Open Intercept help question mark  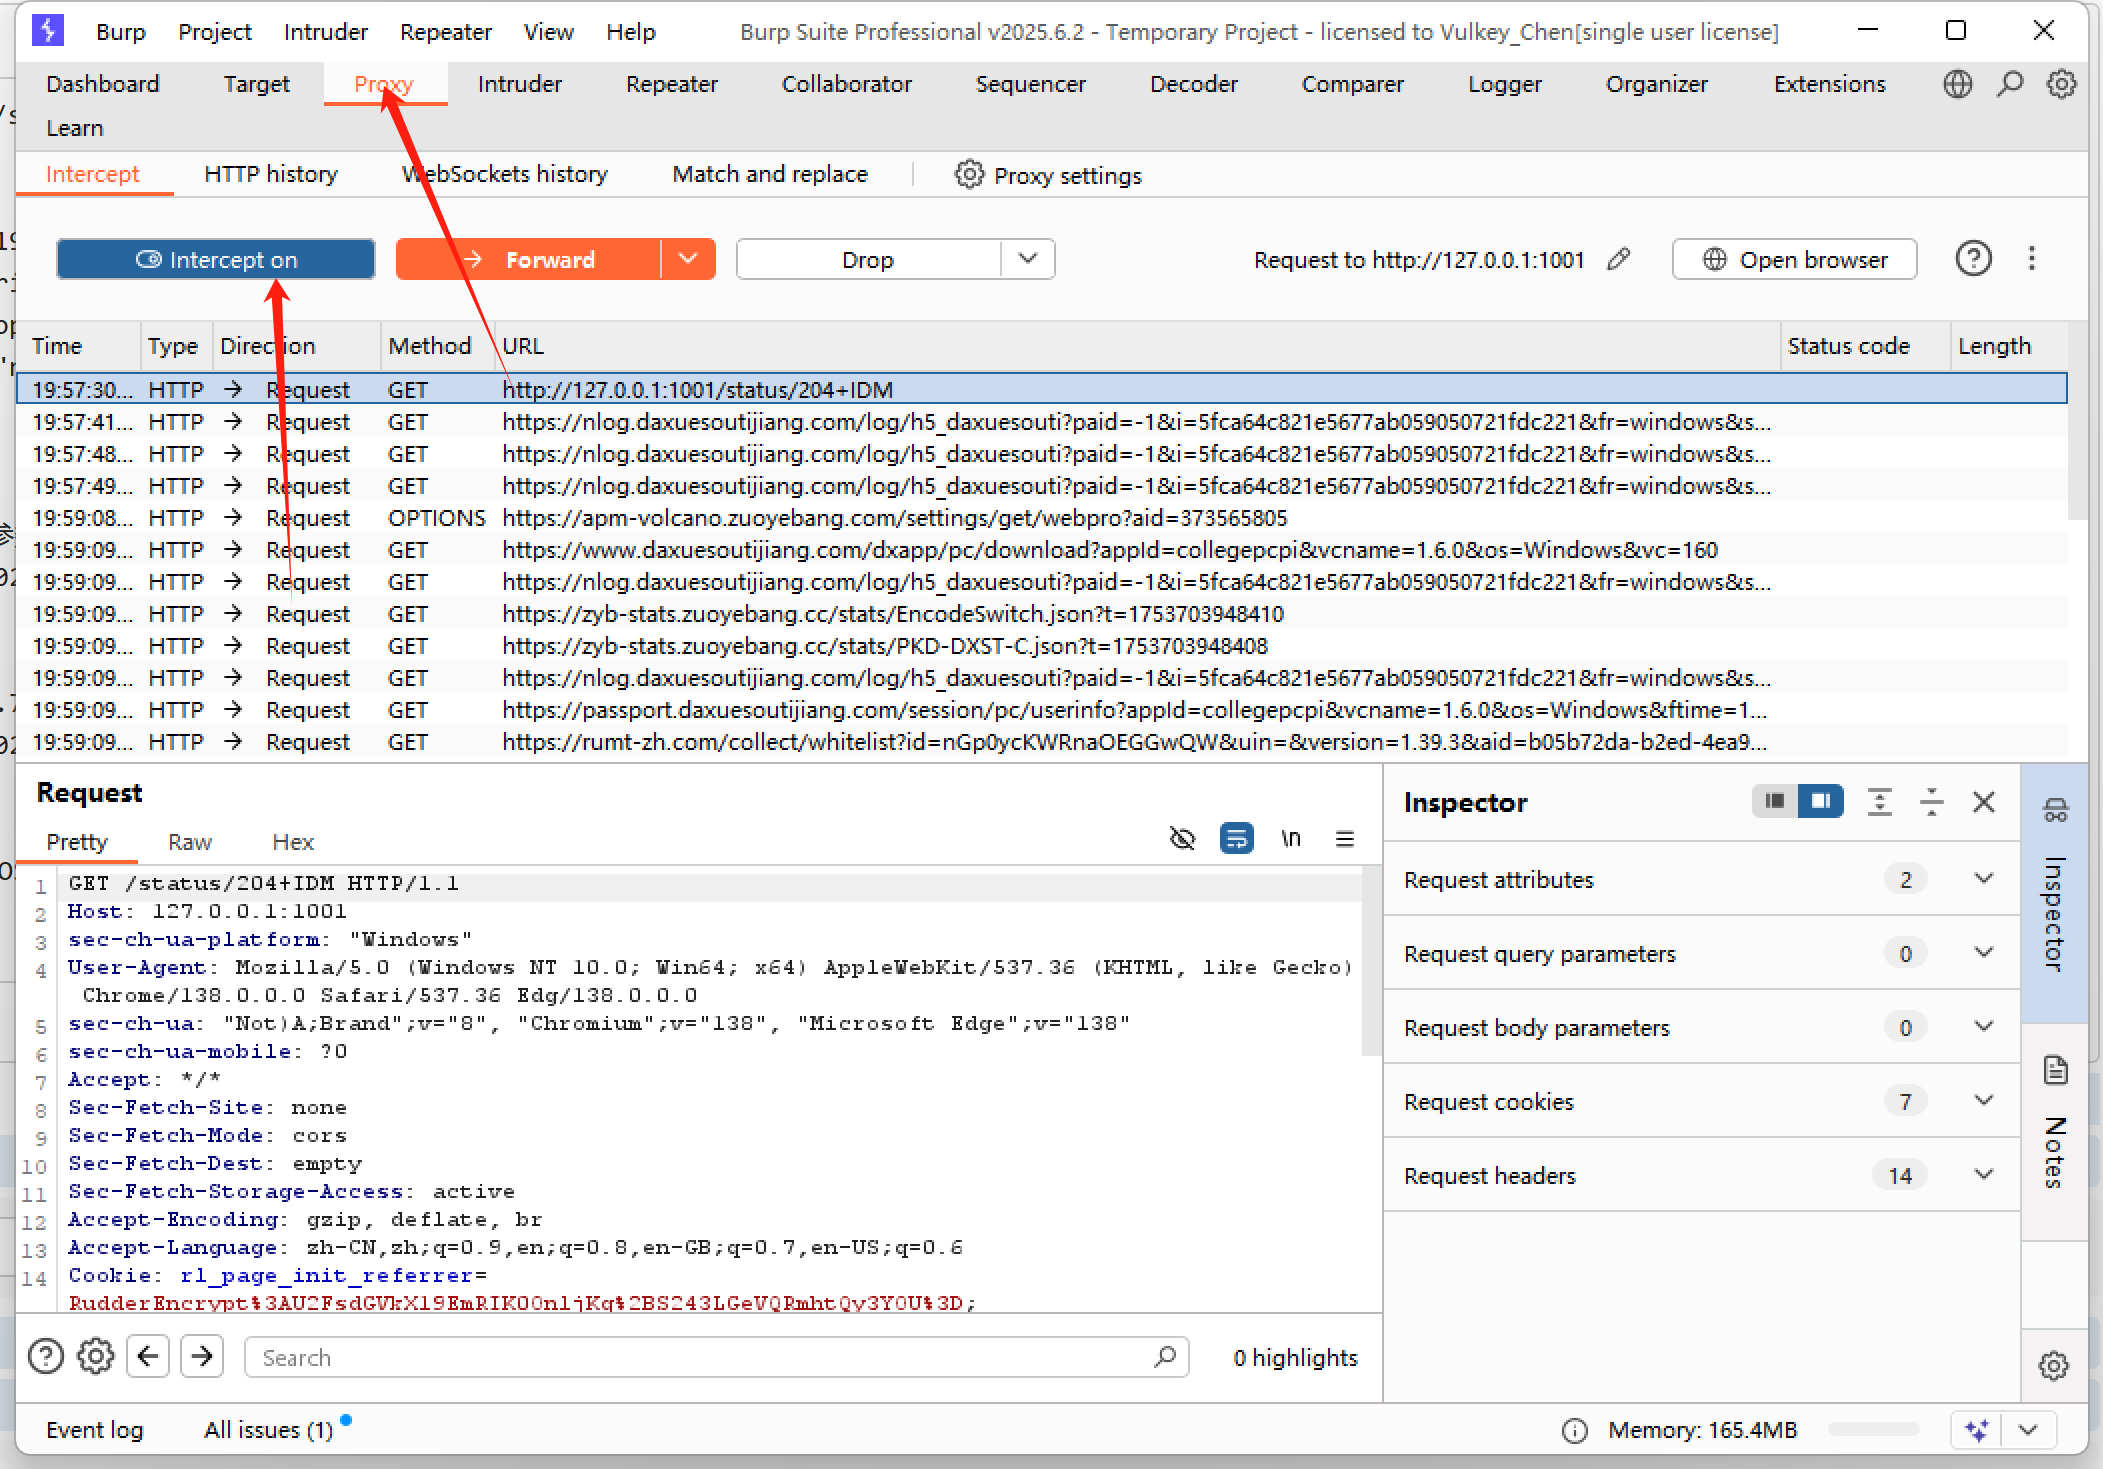tap(1973, 259)
